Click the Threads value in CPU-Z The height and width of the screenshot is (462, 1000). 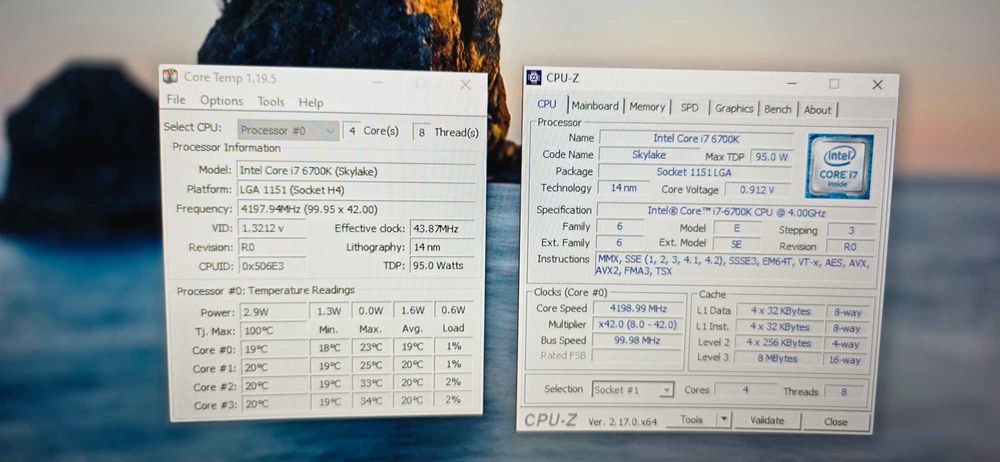point(844,392)
